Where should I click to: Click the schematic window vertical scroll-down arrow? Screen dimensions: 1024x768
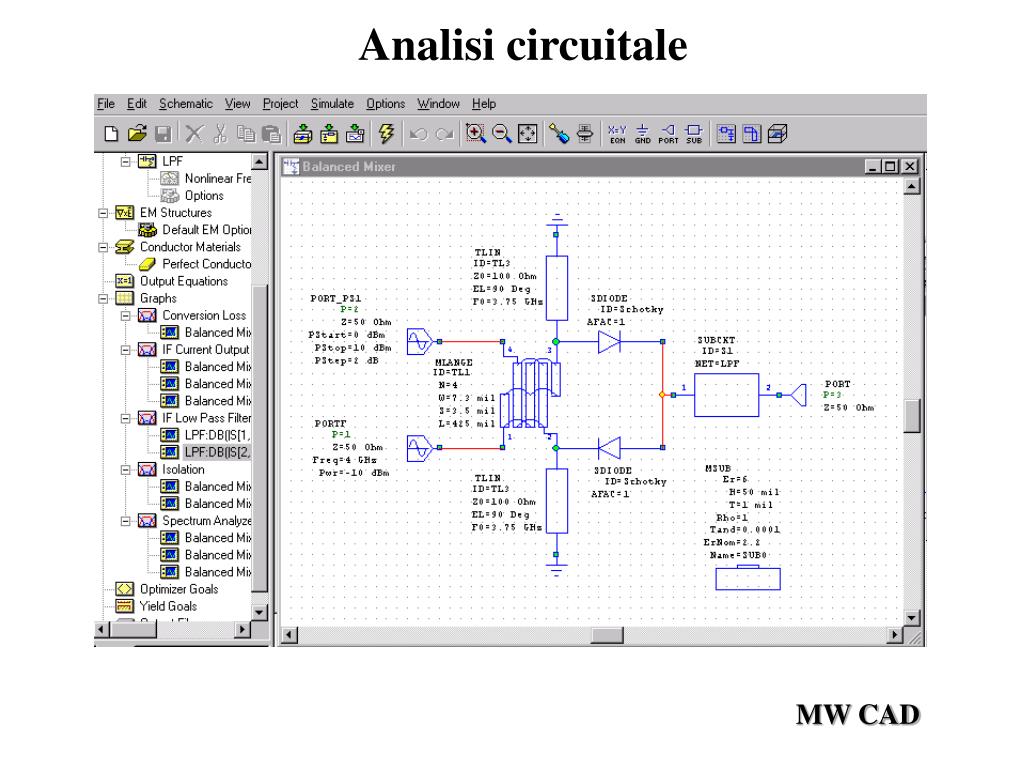[912, 618]
